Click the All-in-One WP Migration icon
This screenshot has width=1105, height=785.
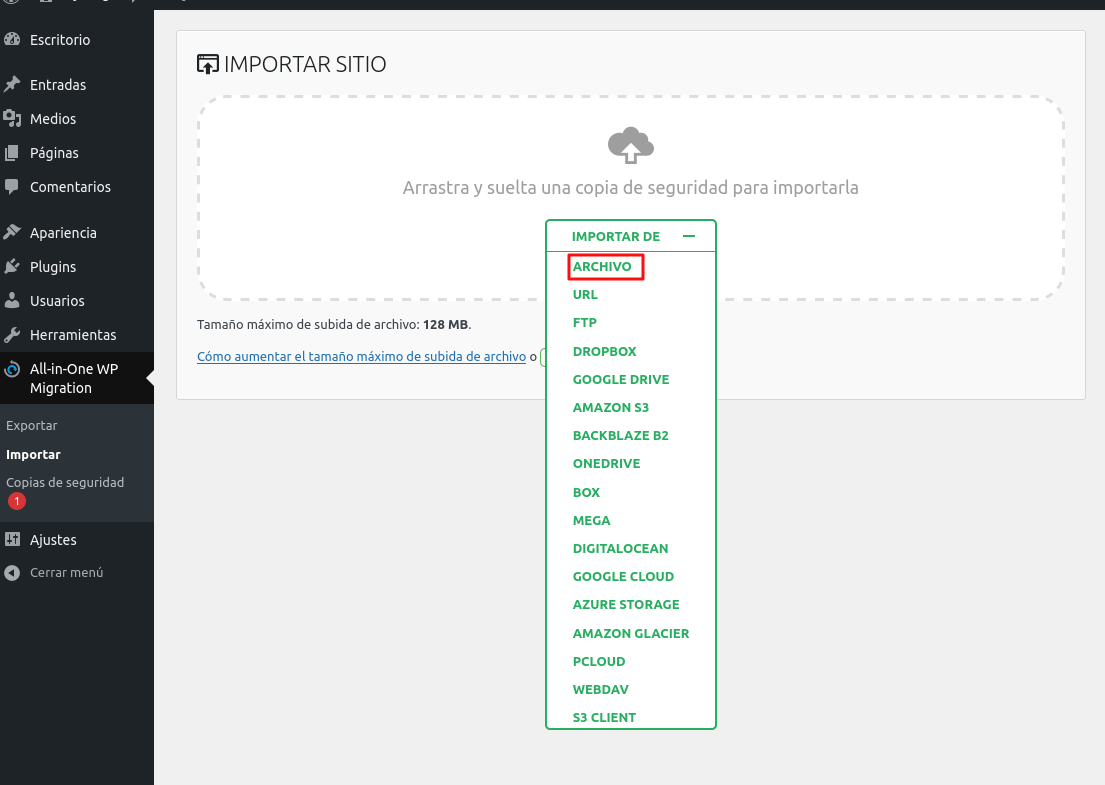pyautogui.click(x=12, y=369)
